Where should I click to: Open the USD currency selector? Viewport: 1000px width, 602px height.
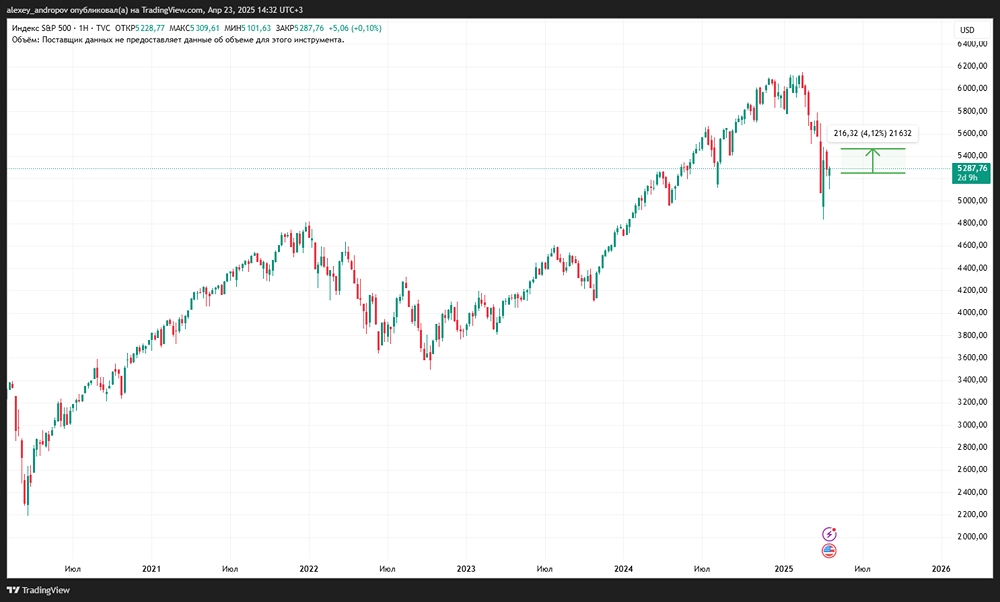point(967,30)
